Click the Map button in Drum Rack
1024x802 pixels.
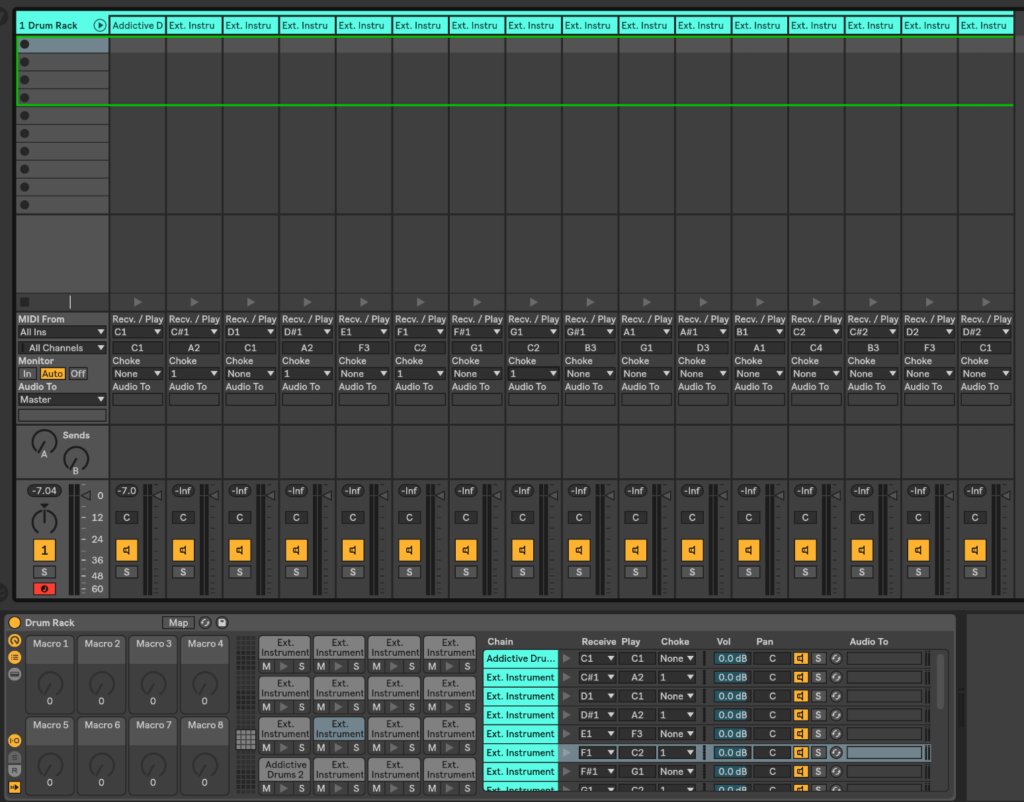pos(178,622)
